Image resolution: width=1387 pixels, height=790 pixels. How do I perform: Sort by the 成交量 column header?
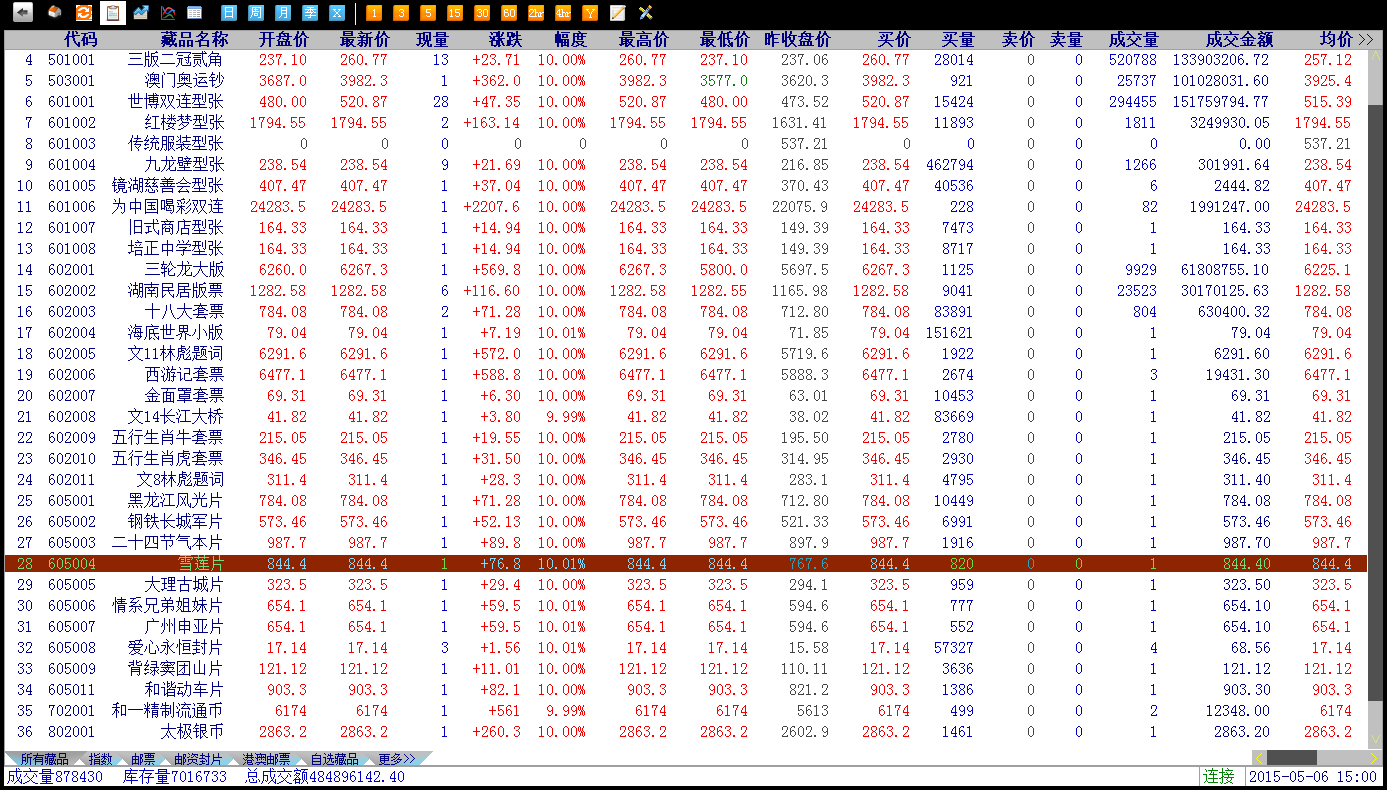click(x=1133, y=40)
